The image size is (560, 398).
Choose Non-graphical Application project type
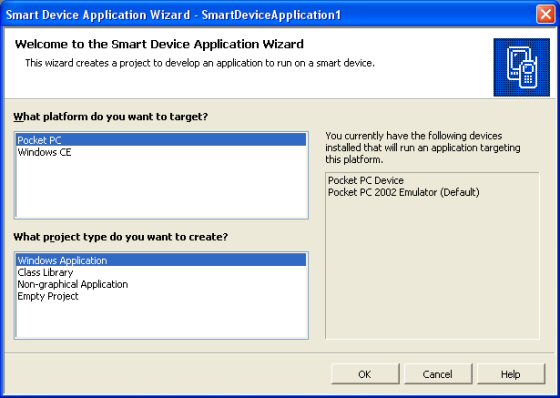(x=161, y=284)
